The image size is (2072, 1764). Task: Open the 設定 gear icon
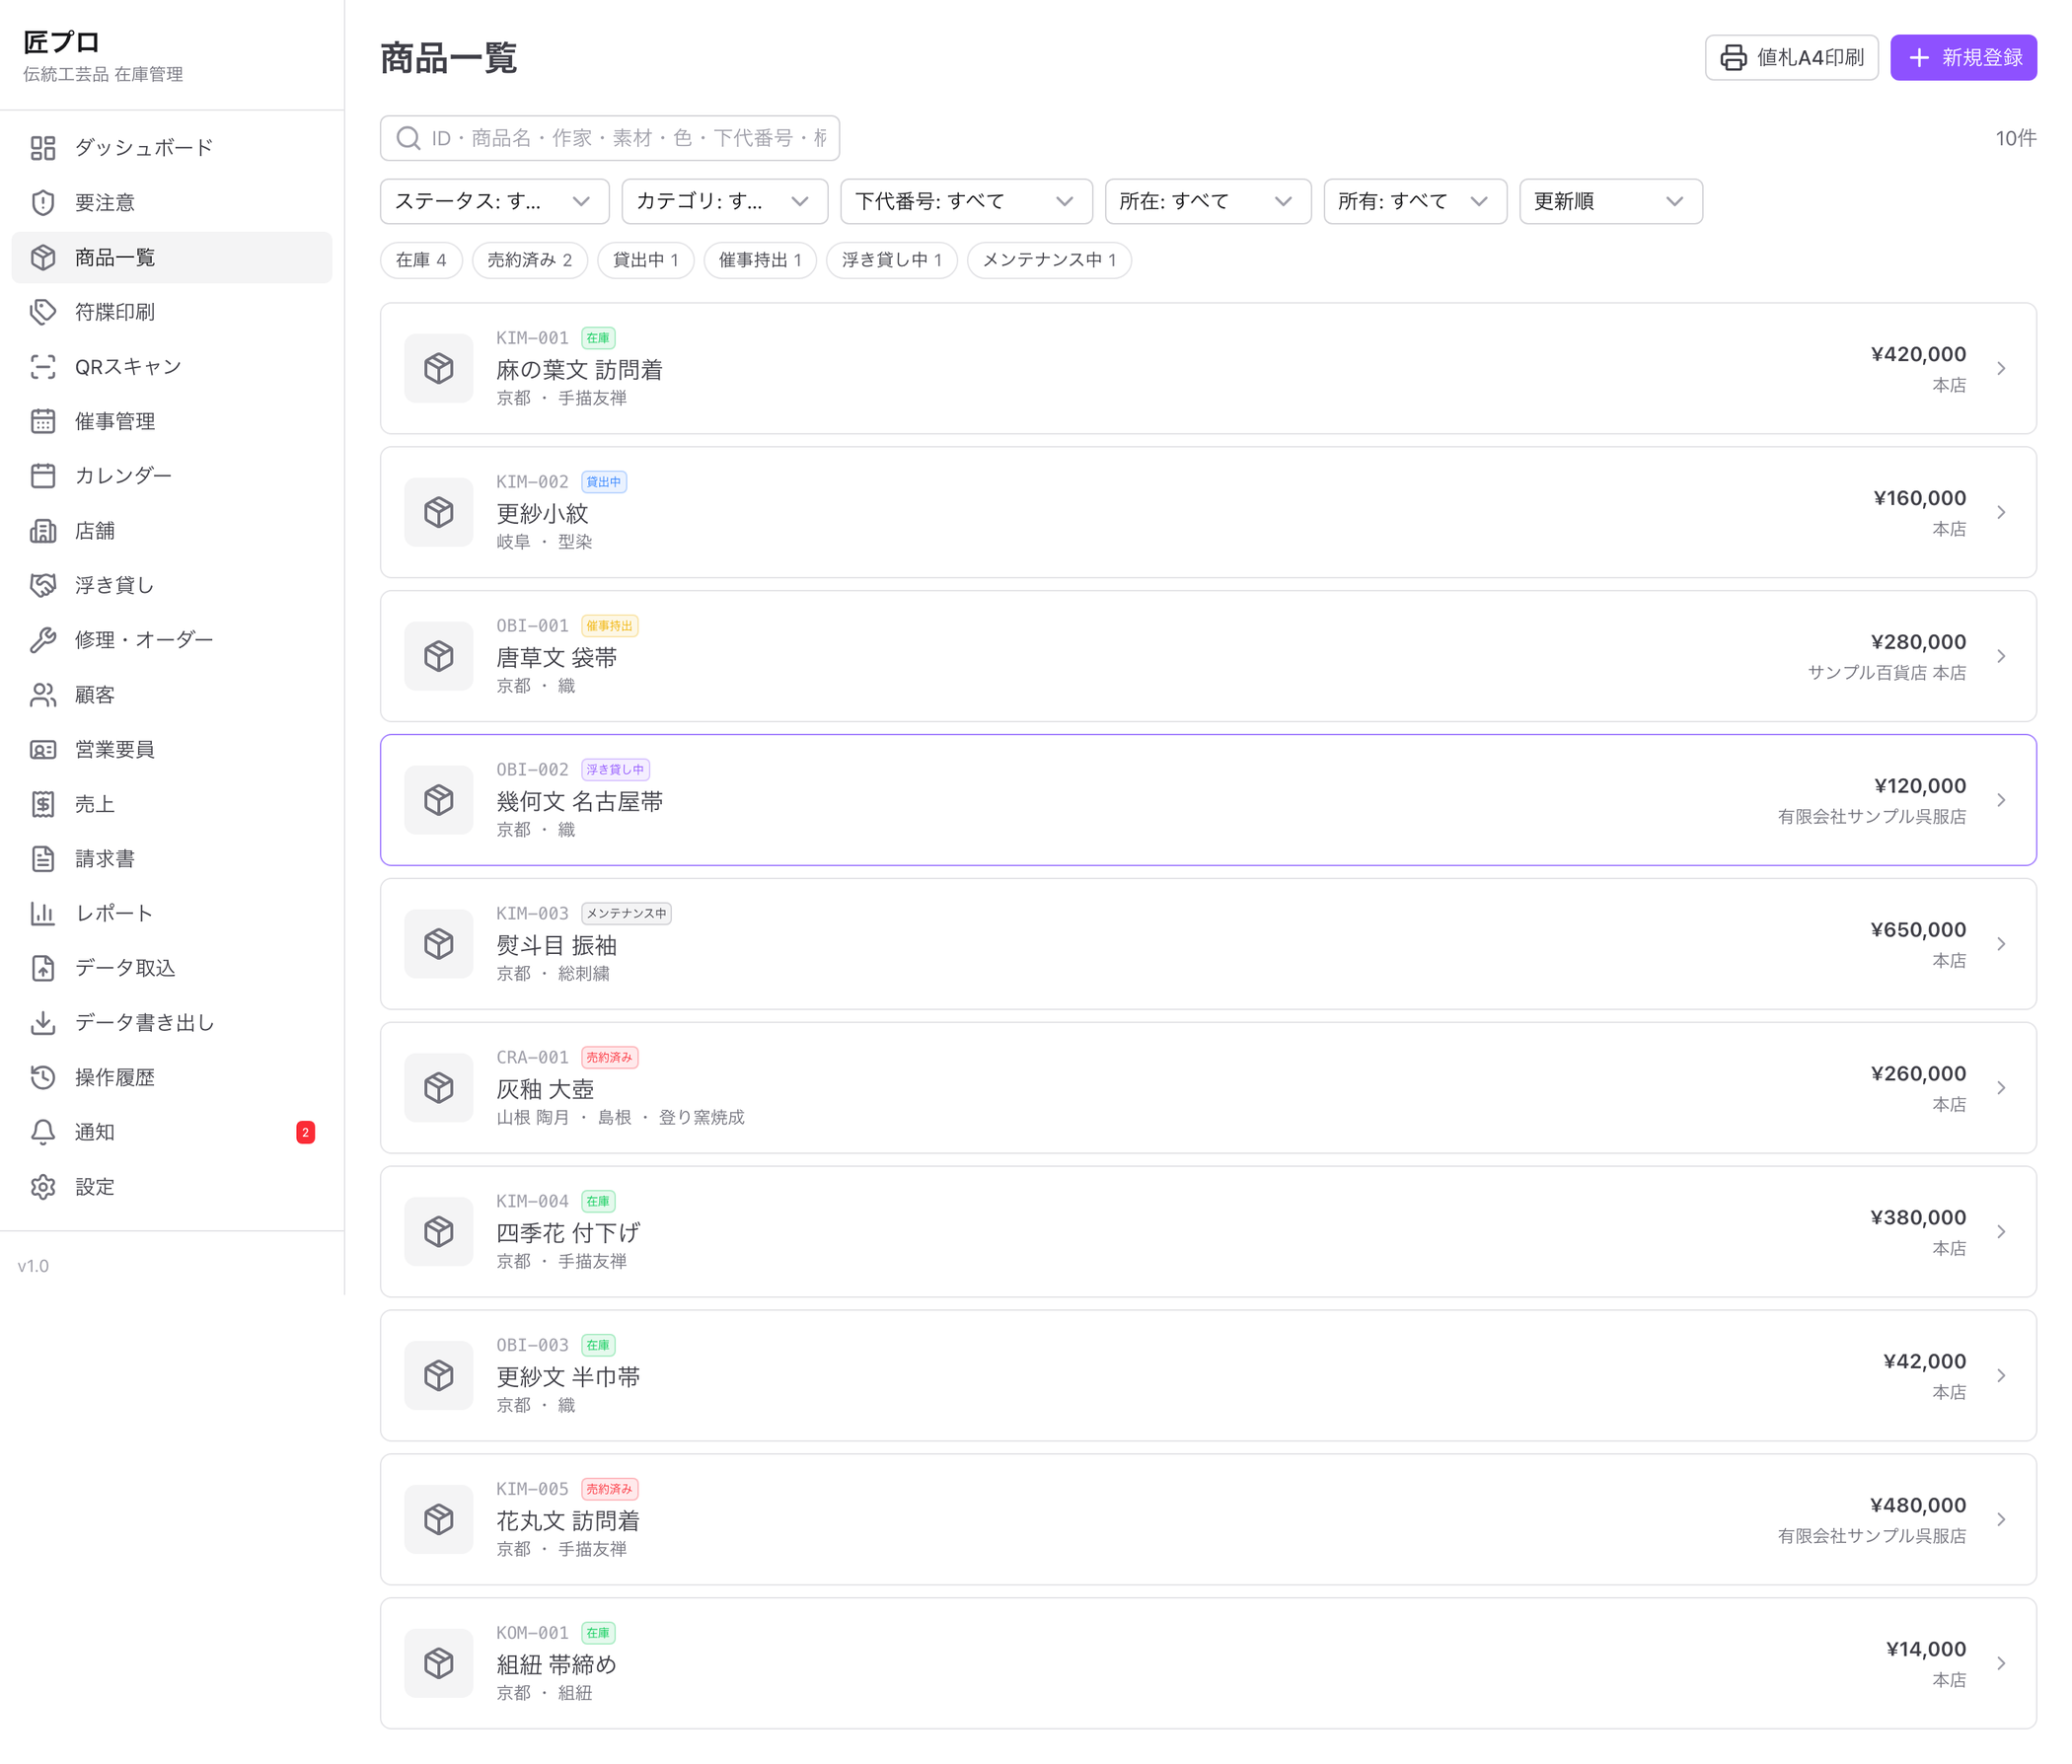coord(43,1187)
